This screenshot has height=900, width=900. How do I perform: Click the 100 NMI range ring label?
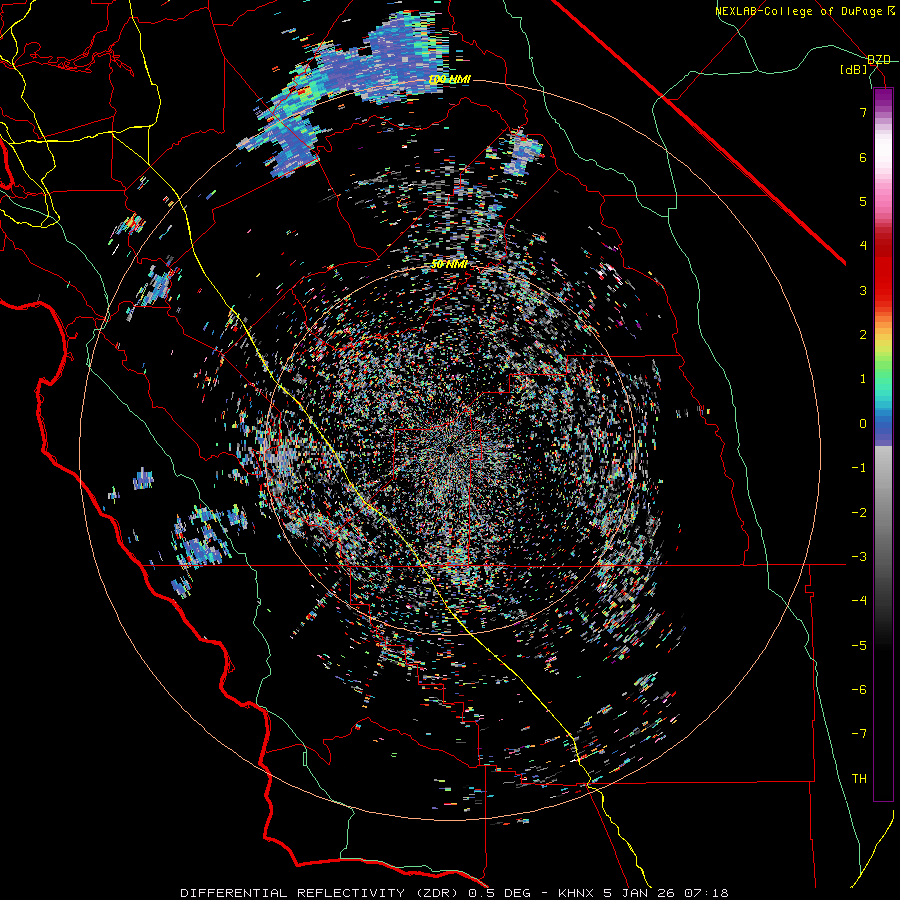point(449,80)
